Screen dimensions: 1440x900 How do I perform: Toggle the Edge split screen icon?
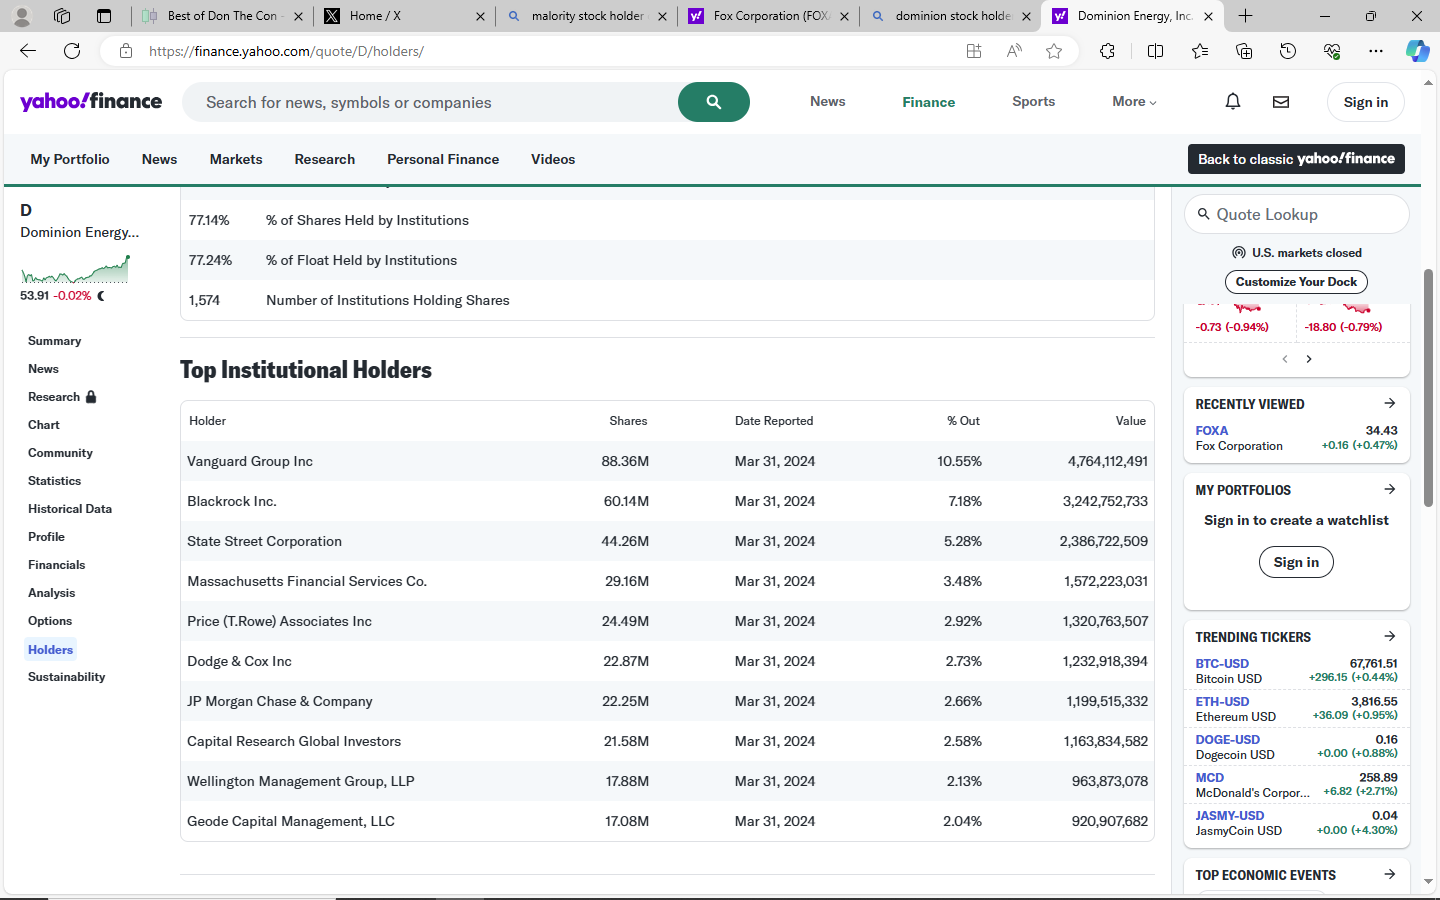pyautogui.click(x=1155, y=51)
